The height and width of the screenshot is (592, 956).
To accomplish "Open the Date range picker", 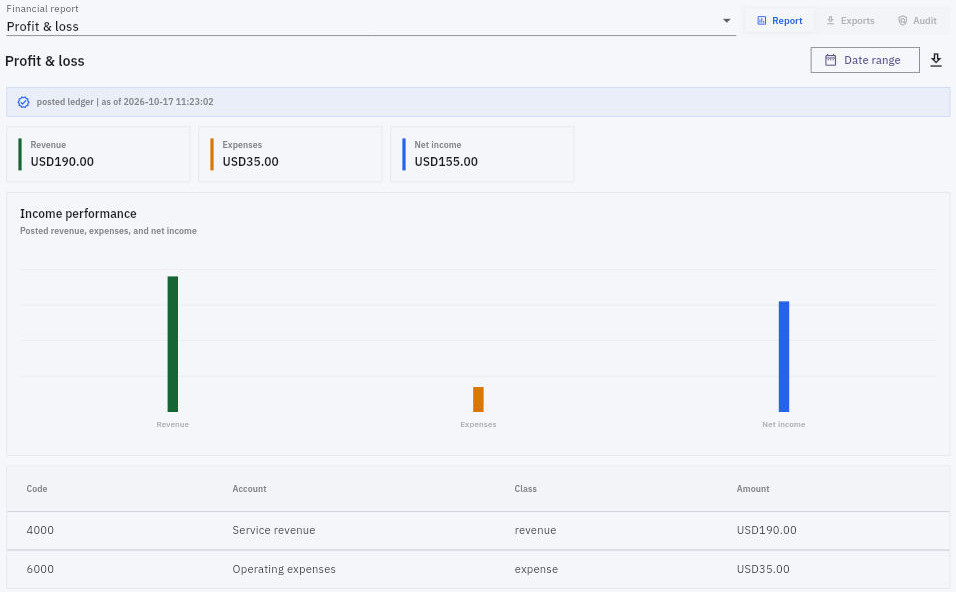I will click(865, 60).
